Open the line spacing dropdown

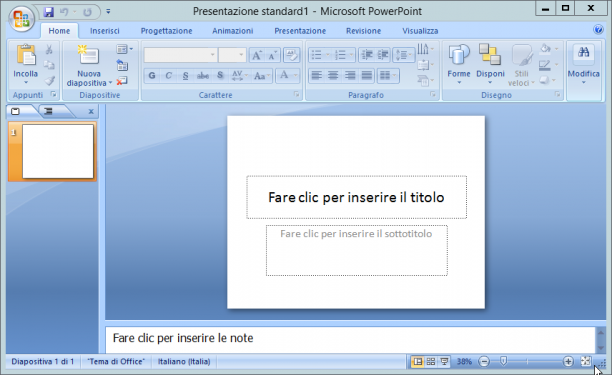point(404,55)
